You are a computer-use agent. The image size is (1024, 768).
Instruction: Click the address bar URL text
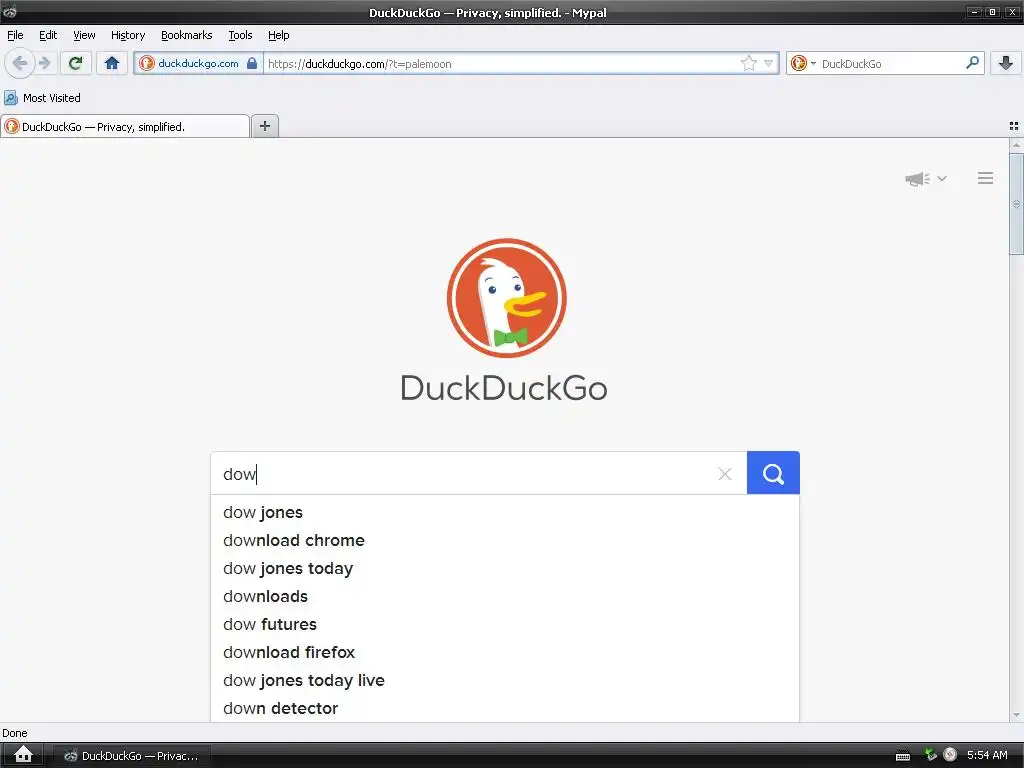[360, 64]
